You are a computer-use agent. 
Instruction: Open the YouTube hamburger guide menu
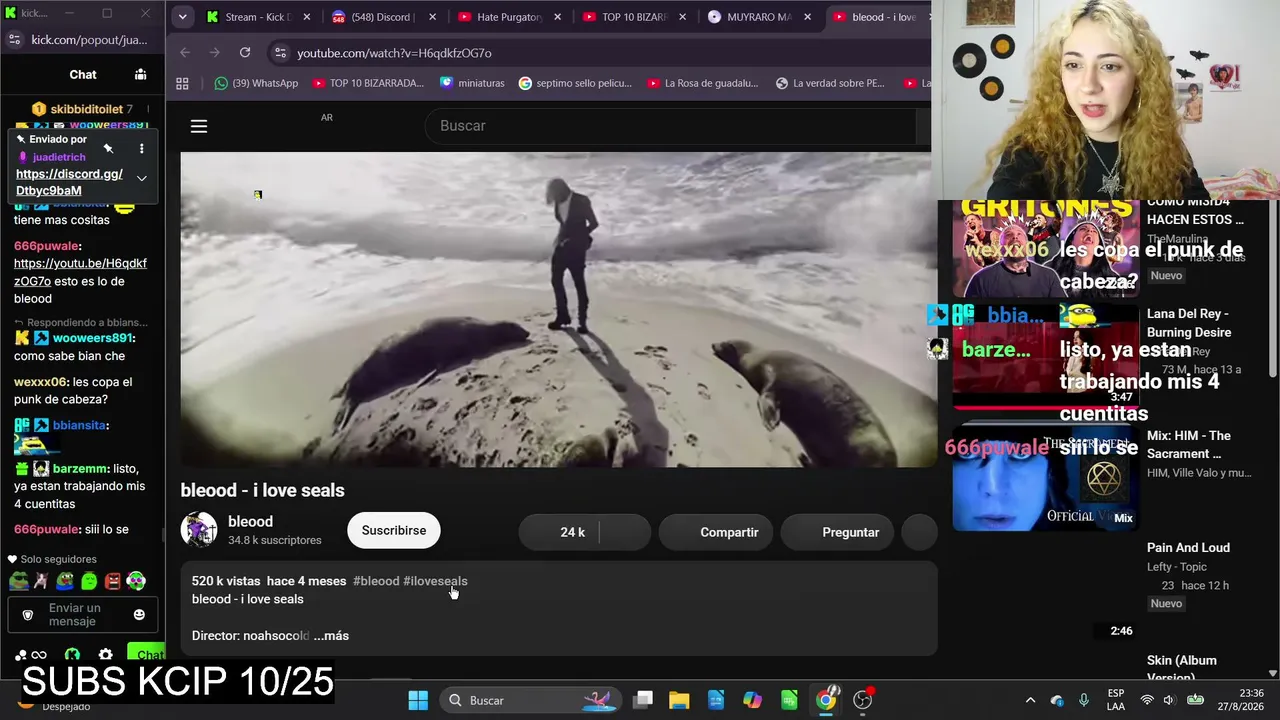click(x=199, y=126)
